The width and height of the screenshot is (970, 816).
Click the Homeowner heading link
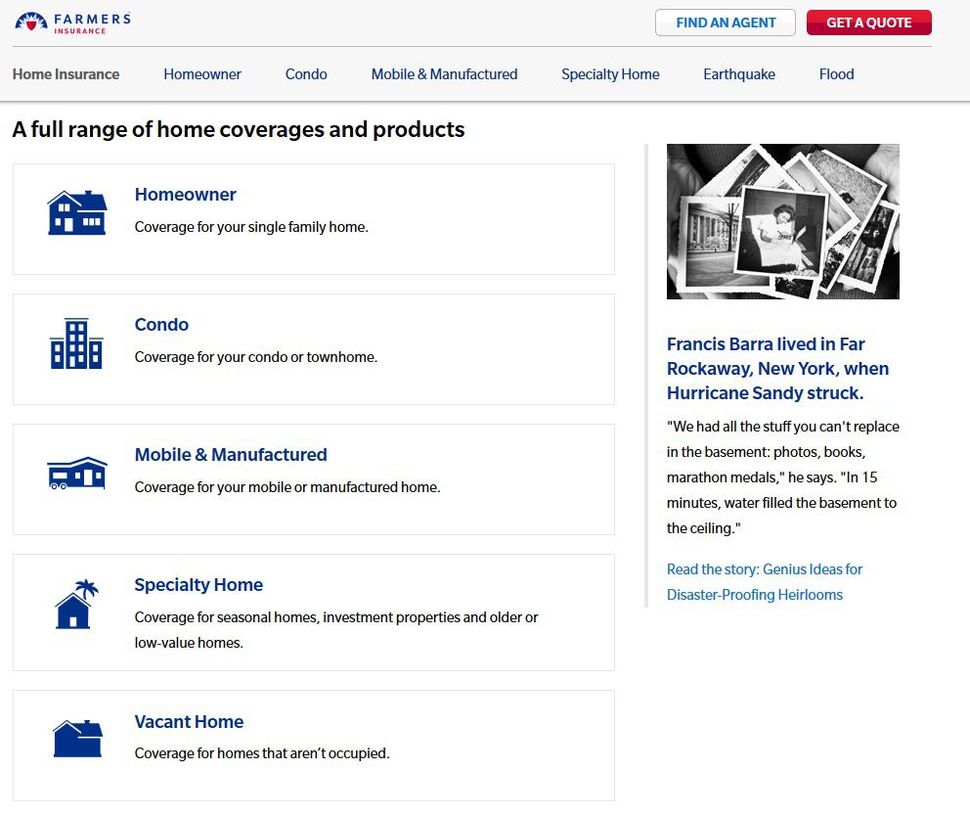point(185,194)
